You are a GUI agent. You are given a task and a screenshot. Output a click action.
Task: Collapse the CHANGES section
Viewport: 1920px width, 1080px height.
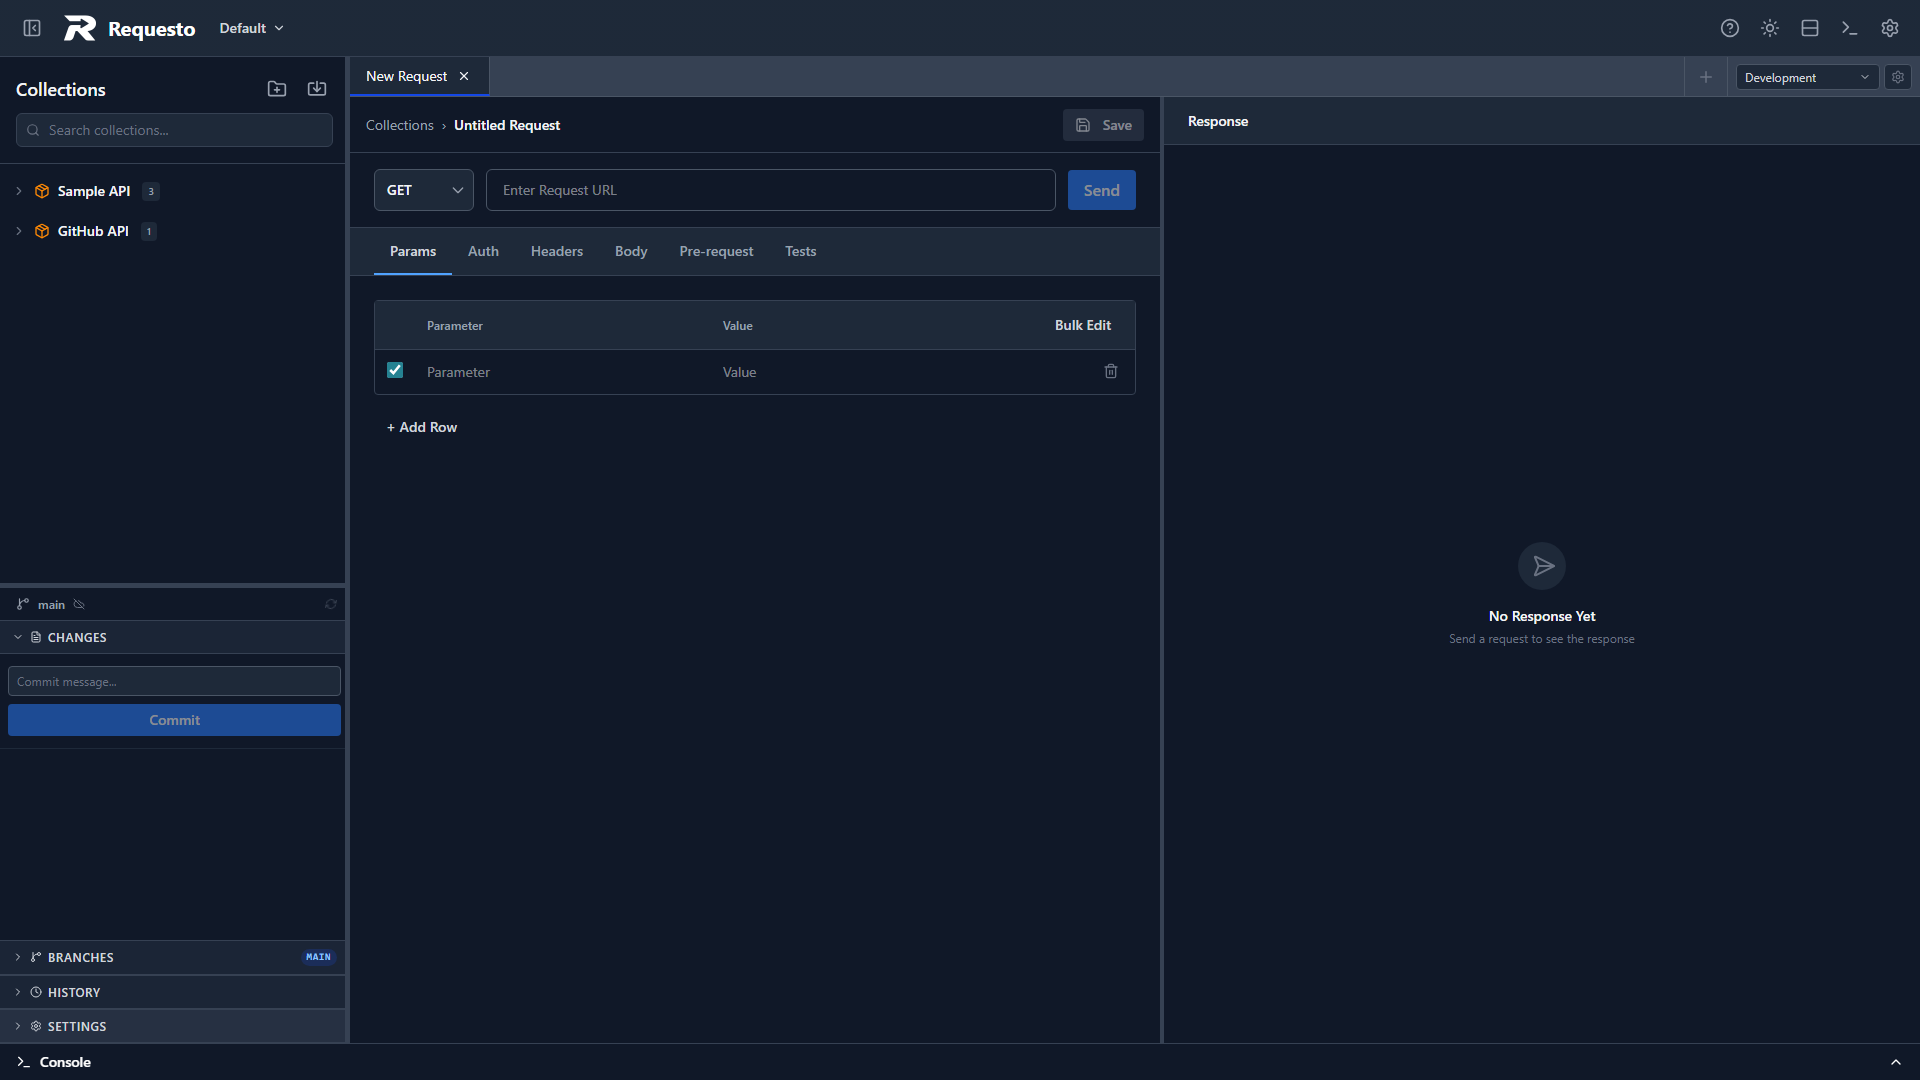pyautogui.click(x=172, y=637)
